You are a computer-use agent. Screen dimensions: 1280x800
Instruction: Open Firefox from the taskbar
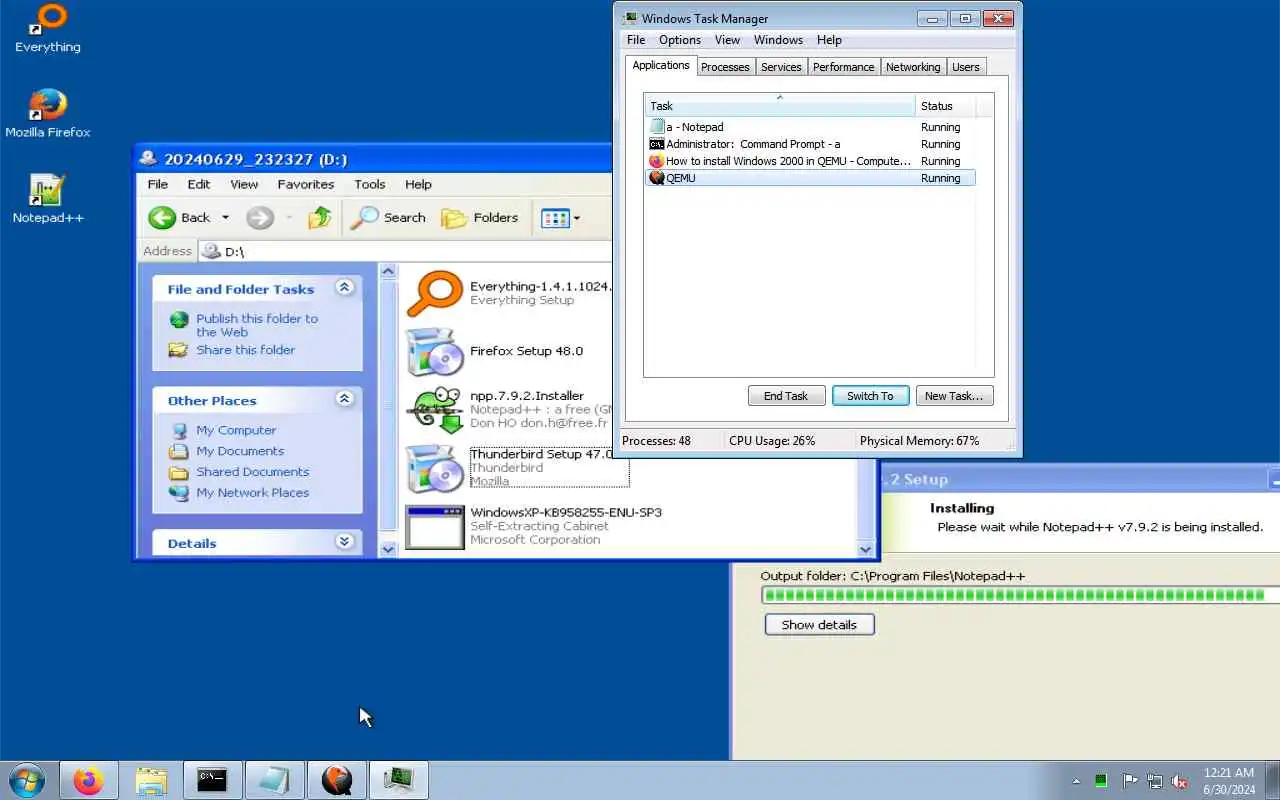click(x=89, y=780)
